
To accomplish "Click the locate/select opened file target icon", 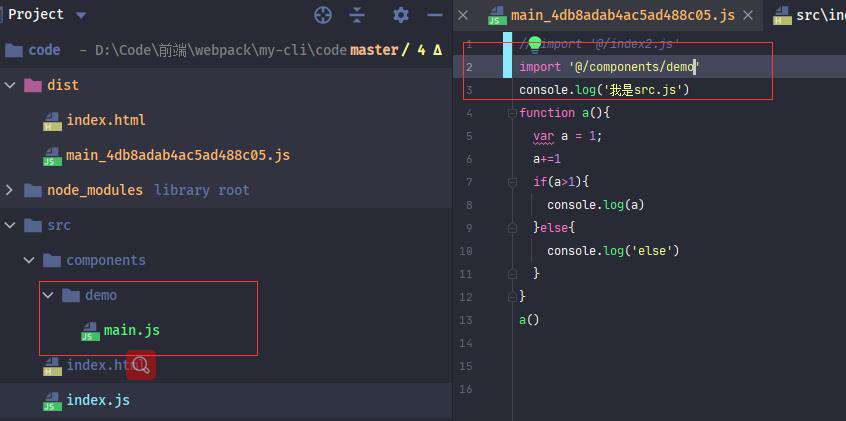I will tap(323, 15).
